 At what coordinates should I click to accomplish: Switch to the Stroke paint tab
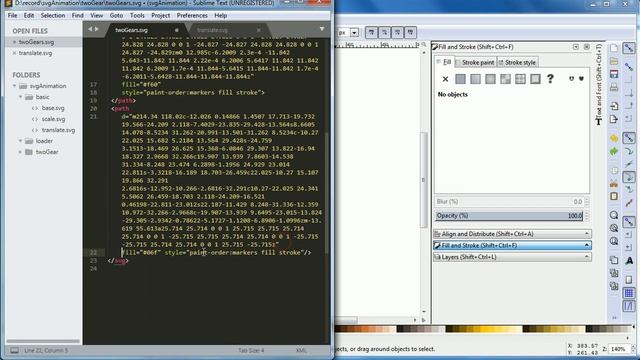(475, 62)
